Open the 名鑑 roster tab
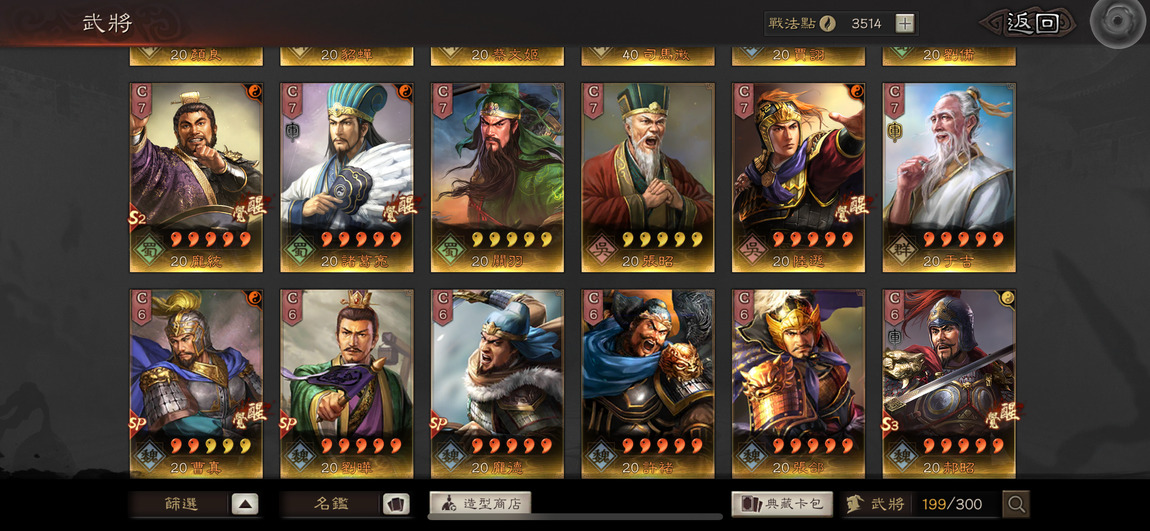Image resolution: width=1150 pixels, height=531 pixels. [331, 504]
